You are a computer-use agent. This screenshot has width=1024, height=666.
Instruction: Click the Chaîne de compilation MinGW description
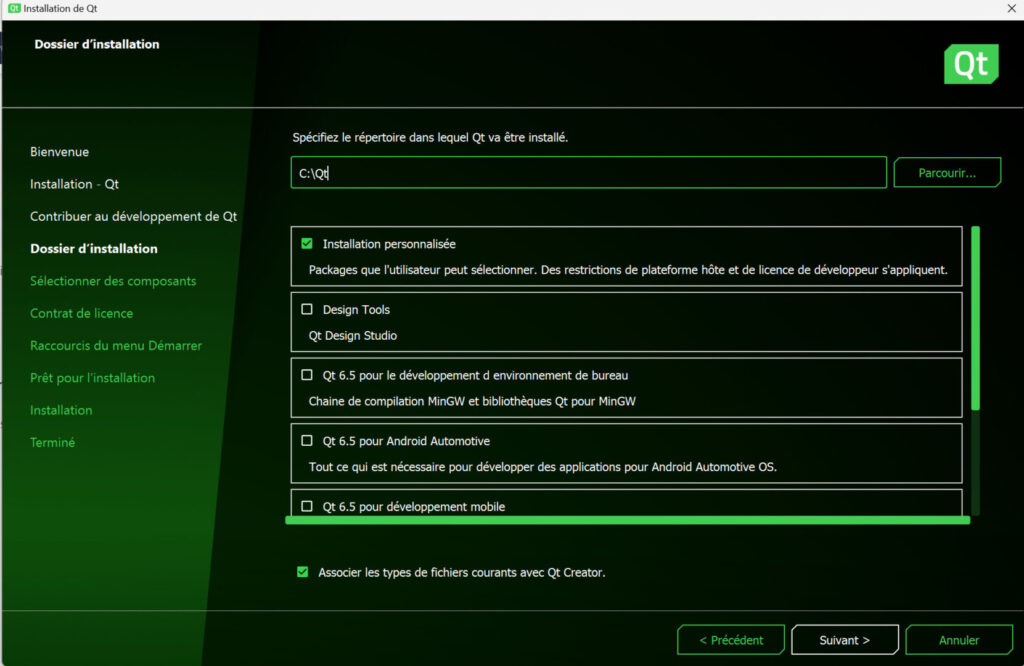pos(472,401)
